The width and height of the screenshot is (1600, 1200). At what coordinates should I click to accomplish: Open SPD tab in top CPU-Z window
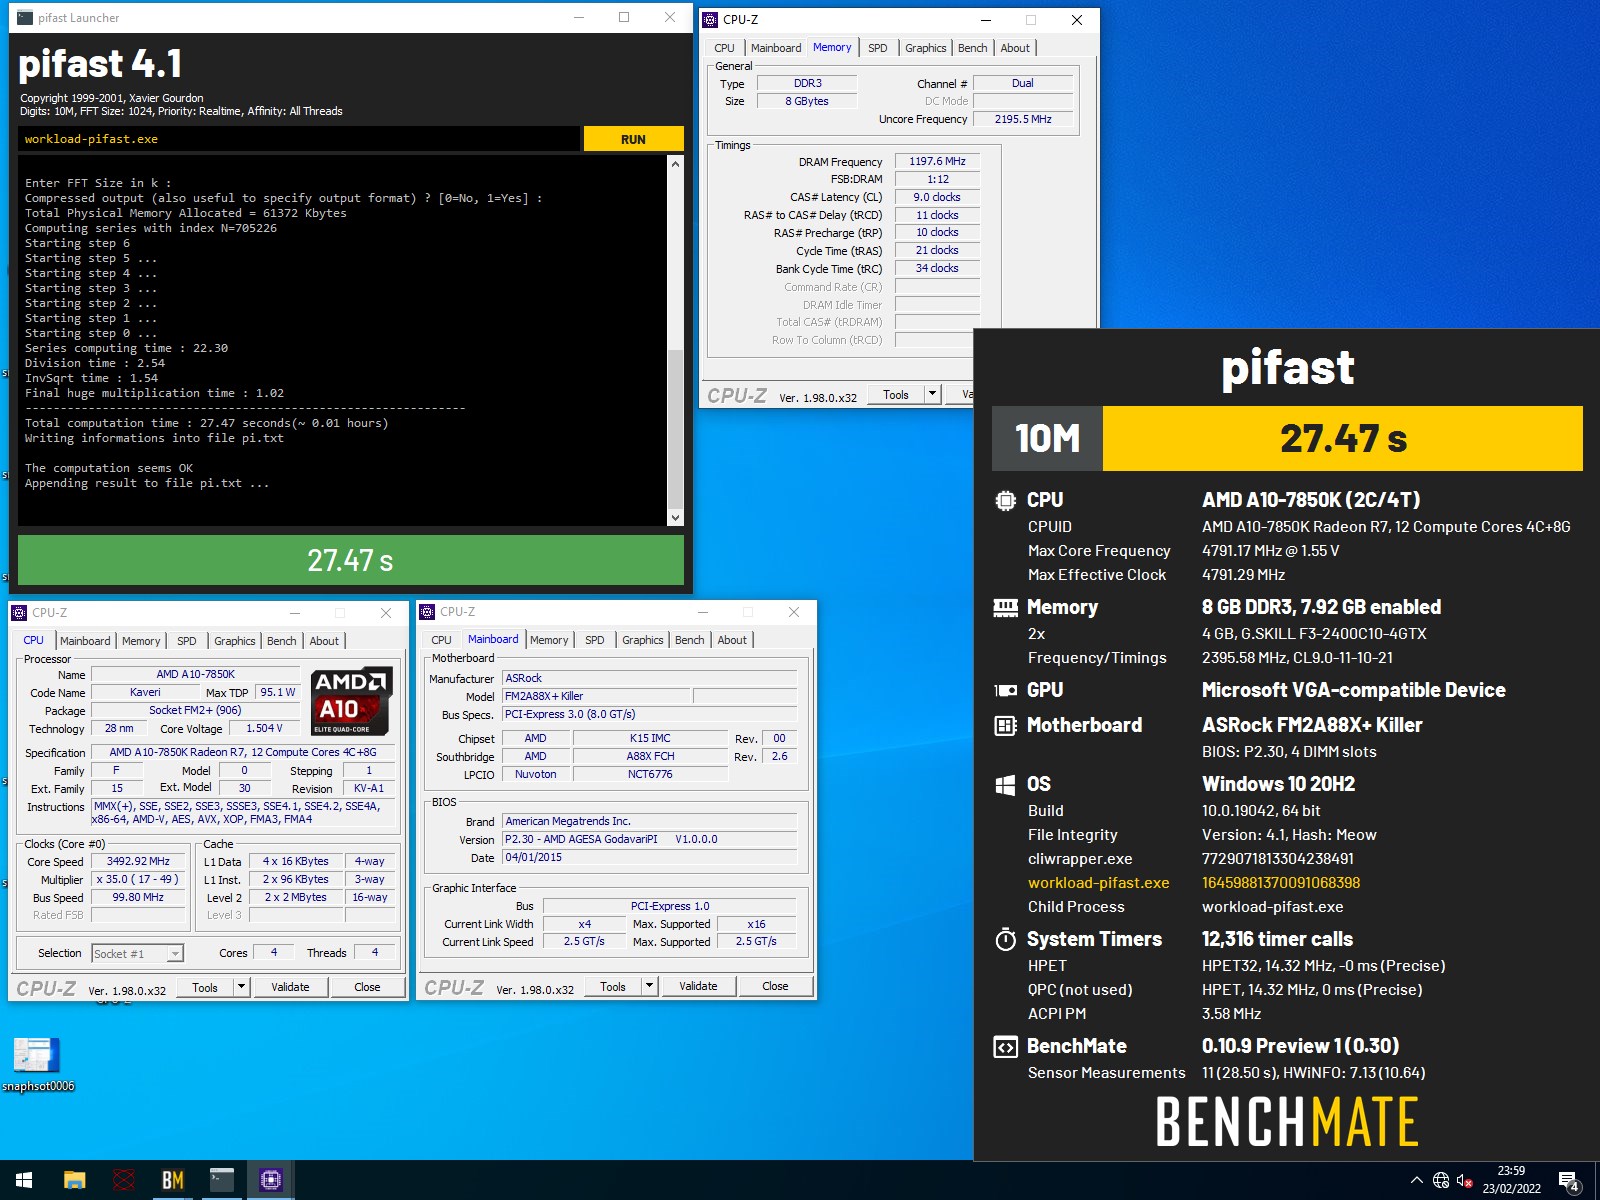(x=877, y=48)
